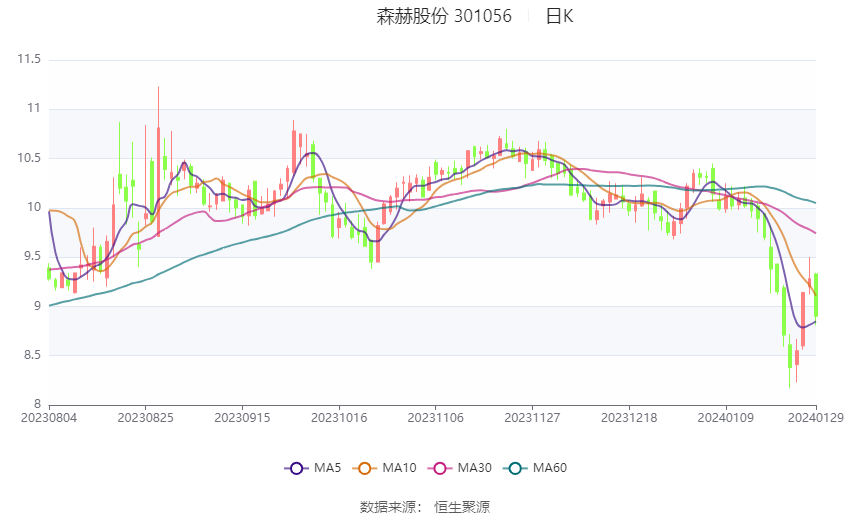The image size is (850, 517).
Task: Toggle the MA10 legend series
Action: [384, 468]
